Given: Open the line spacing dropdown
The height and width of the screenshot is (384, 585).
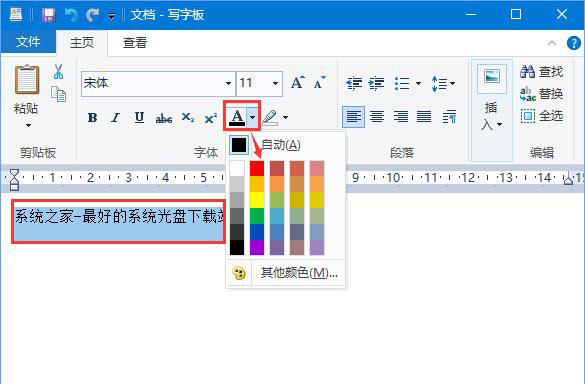Looking at the screenshot, I should [x=443, y=83].
